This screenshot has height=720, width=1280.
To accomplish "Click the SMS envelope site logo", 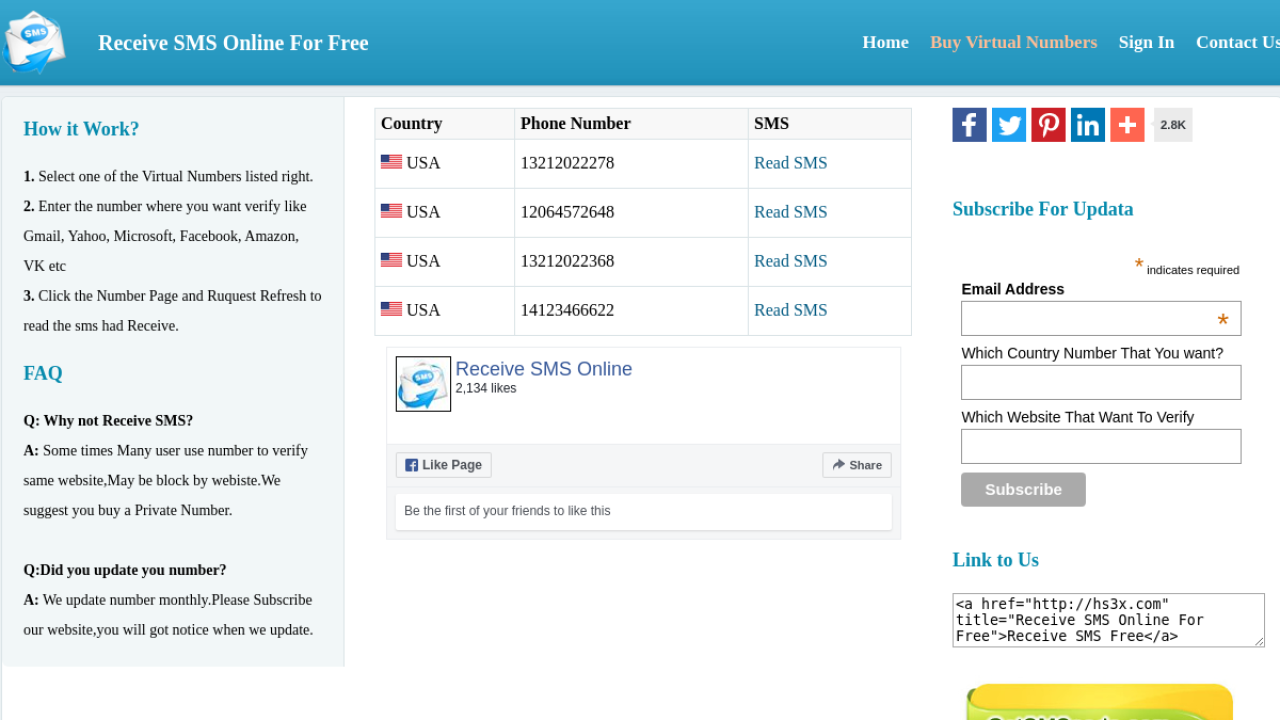I will click(33, 42).
